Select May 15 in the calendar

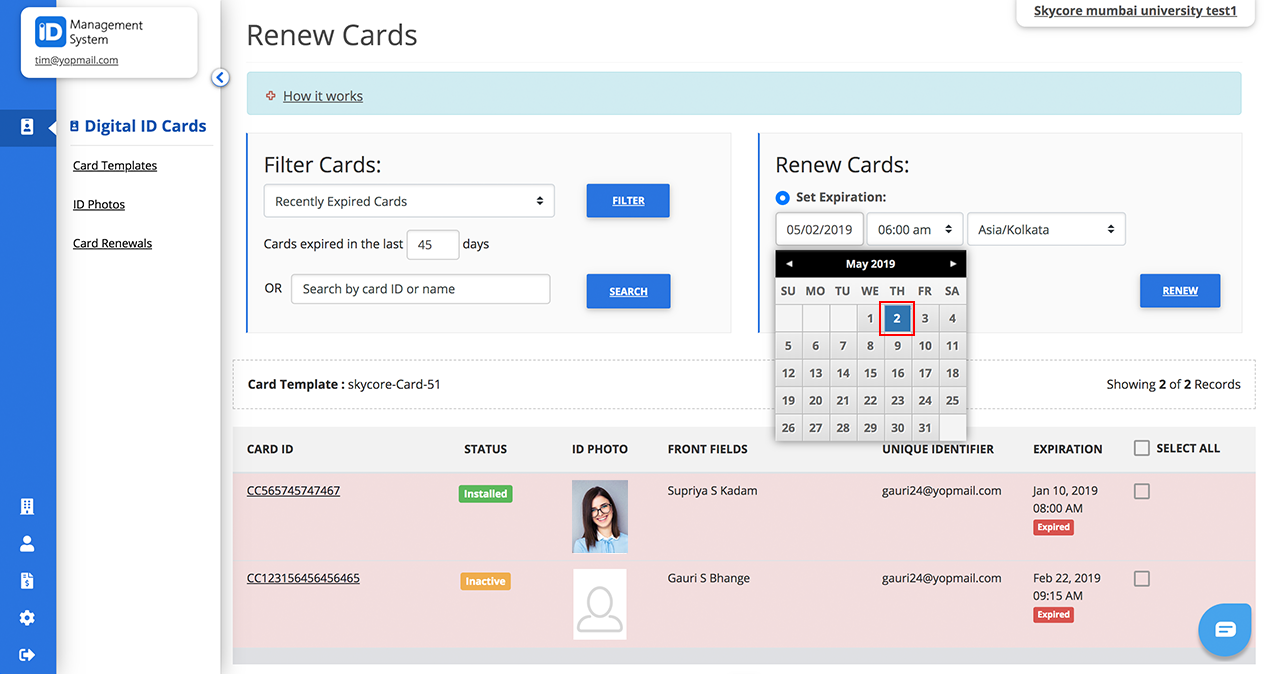[870, 373]
